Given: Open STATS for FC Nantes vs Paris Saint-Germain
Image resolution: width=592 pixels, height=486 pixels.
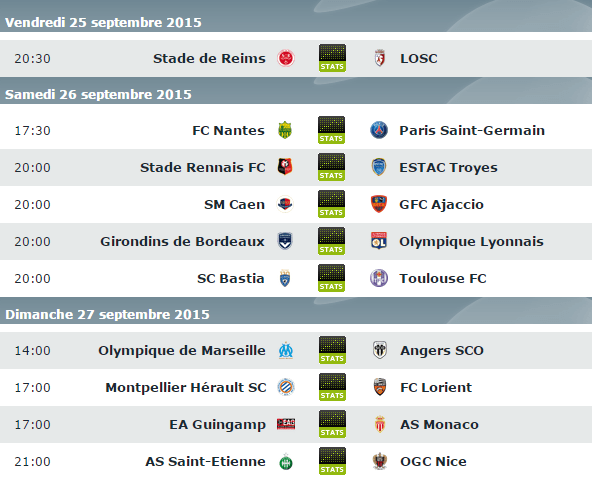Looking at the screenshot, I should [x=331, y=130].
